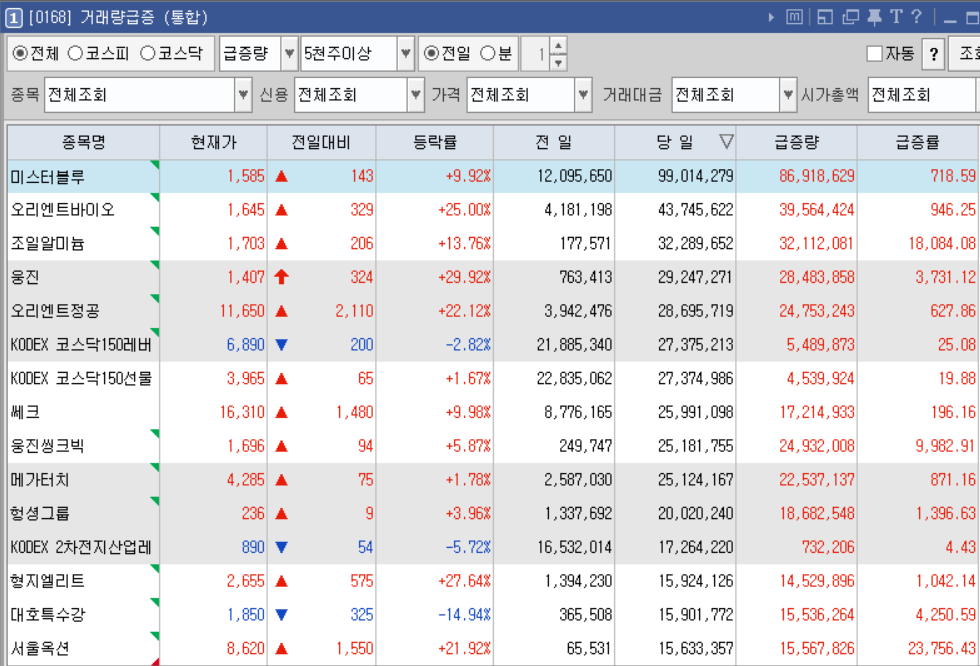The width and height of the screenshot is (980, 666).
Task: Click the duplicate window icon in title bar
Action: [851, 17]
